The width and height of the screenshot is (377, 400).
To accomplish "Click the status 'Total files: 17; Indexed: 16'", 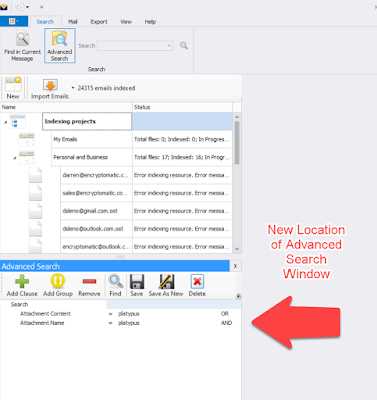I will pyautogui.click(x=182, y=157).
